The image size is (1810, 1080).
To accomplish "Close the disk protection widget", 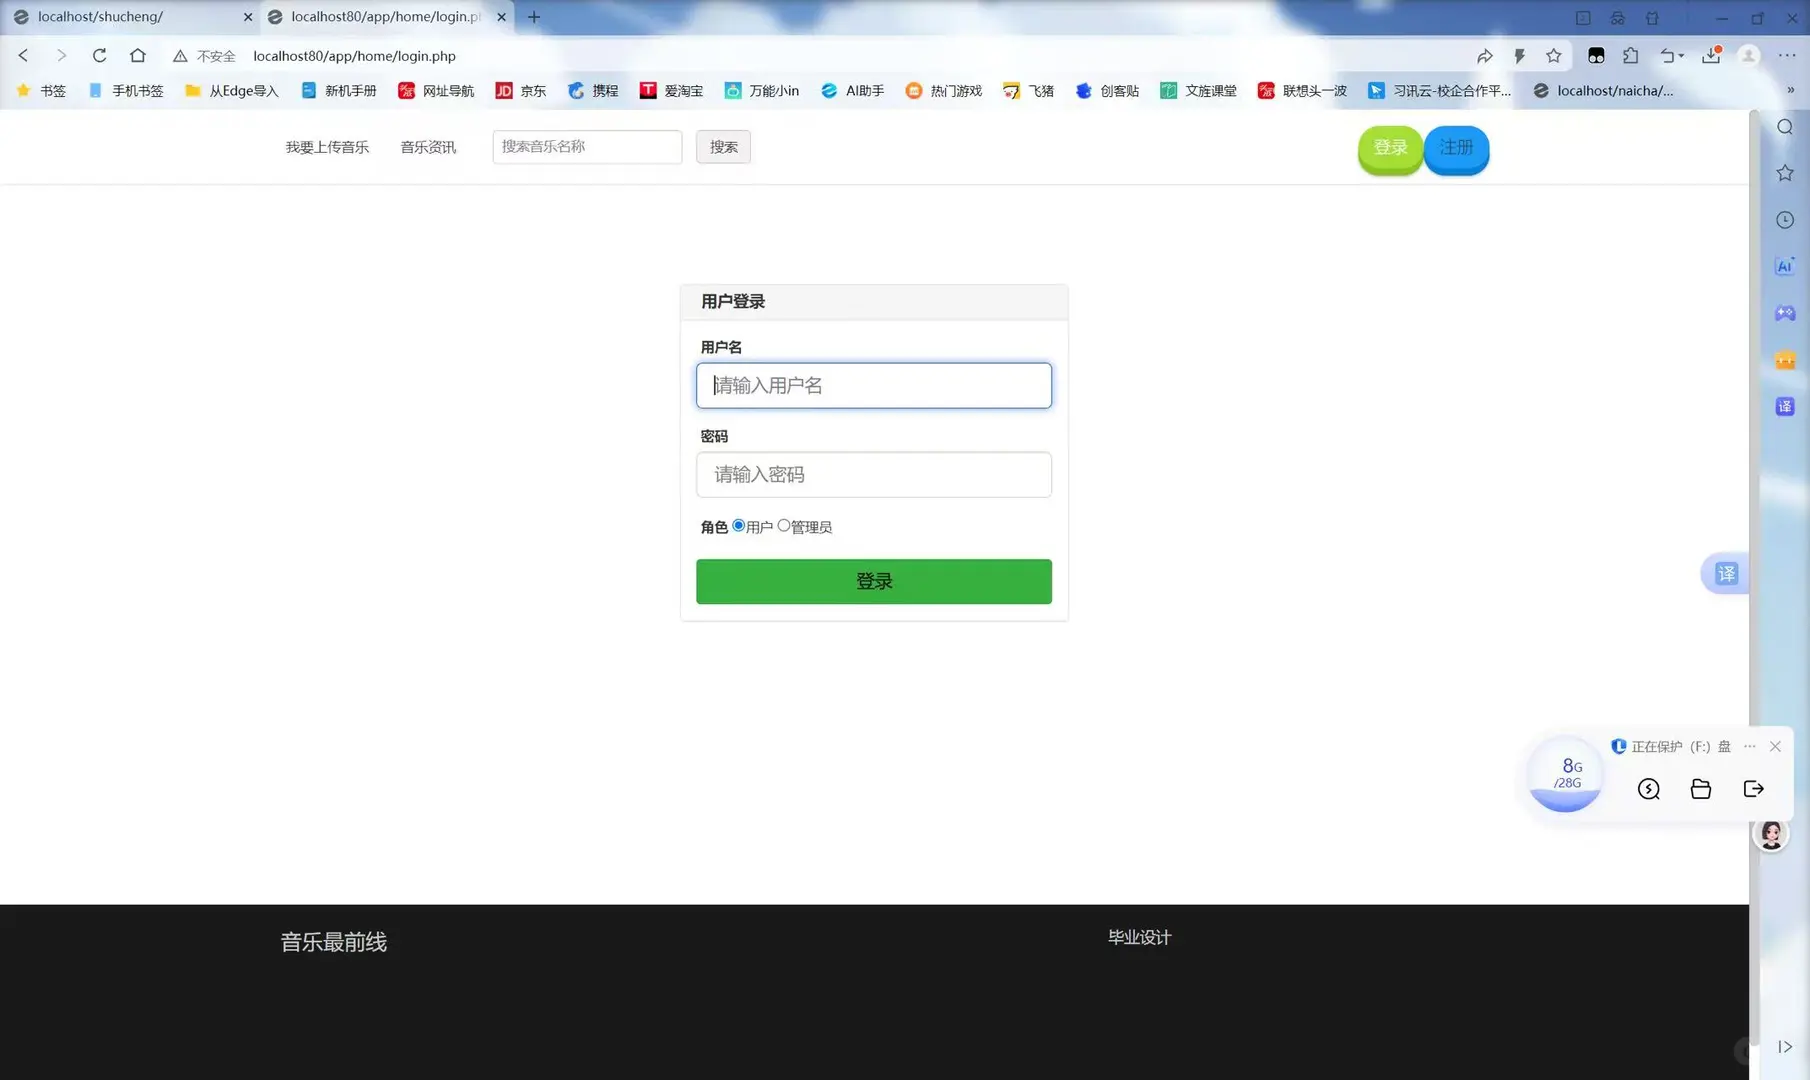I will [1775, 747].
